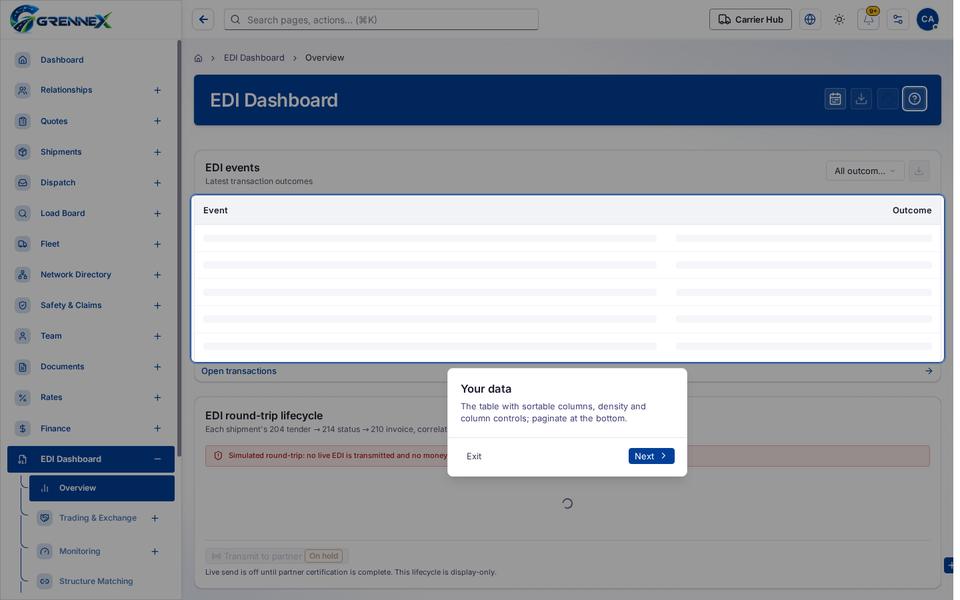The height and width of the screenshot is (600, 960).
Task: Open the Finance sidebar item
Action: 91,429
